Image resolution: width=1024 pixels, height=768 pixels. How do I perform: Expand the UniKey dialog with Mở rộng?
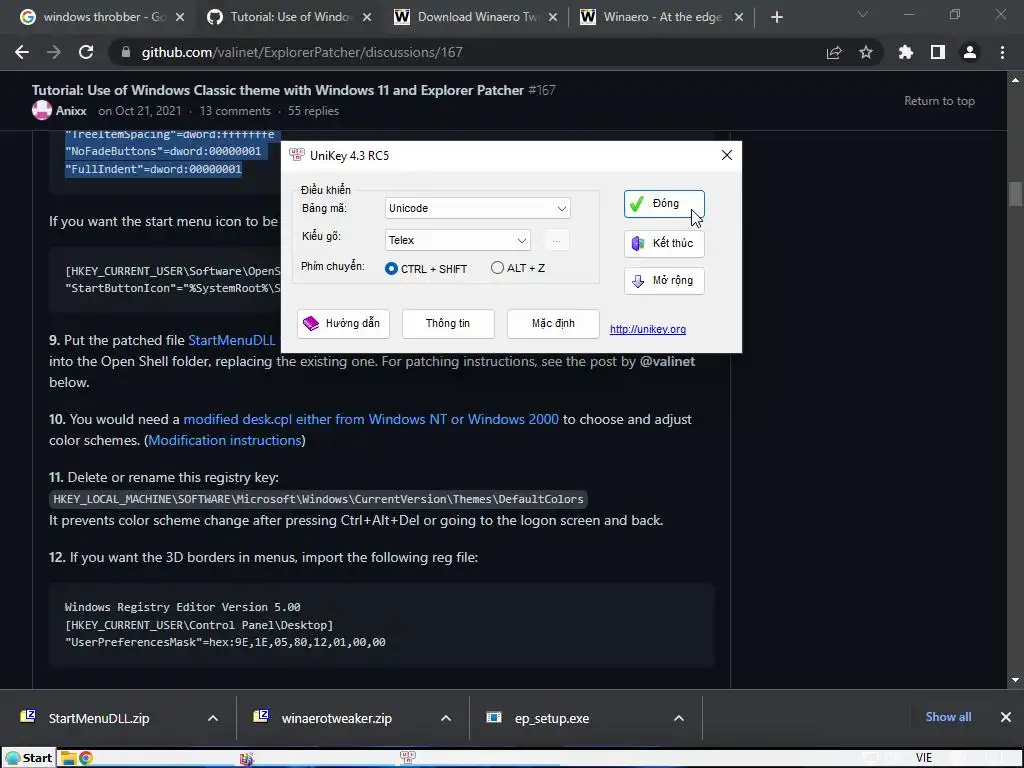[x=664, y=281]
